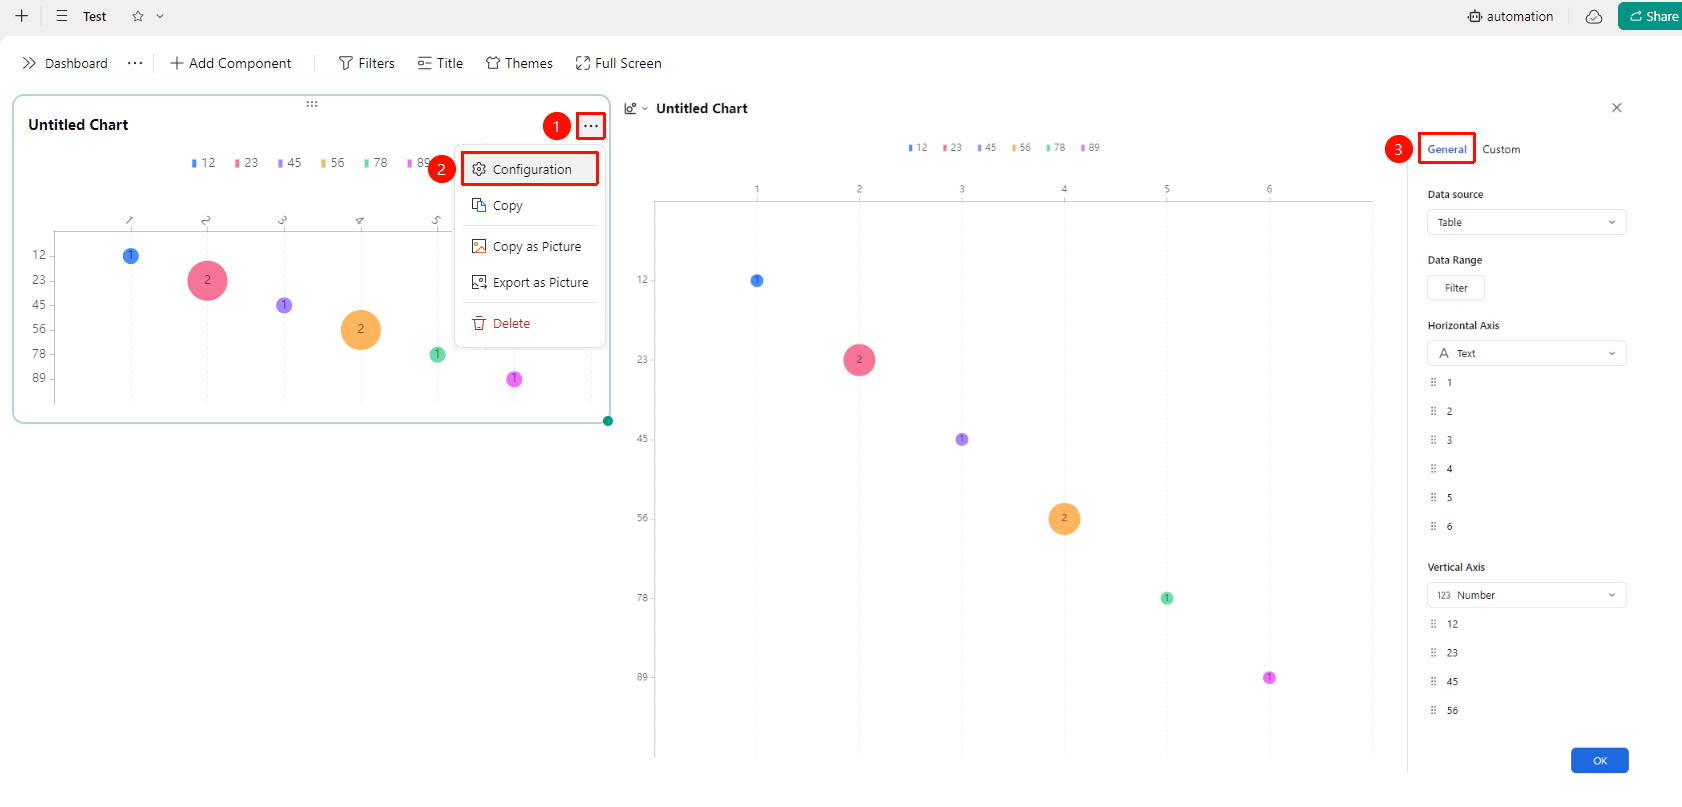Collapse sidebar using double chevron icon
This screenshot has width=1682, height=807.
(x=29, y=63)
